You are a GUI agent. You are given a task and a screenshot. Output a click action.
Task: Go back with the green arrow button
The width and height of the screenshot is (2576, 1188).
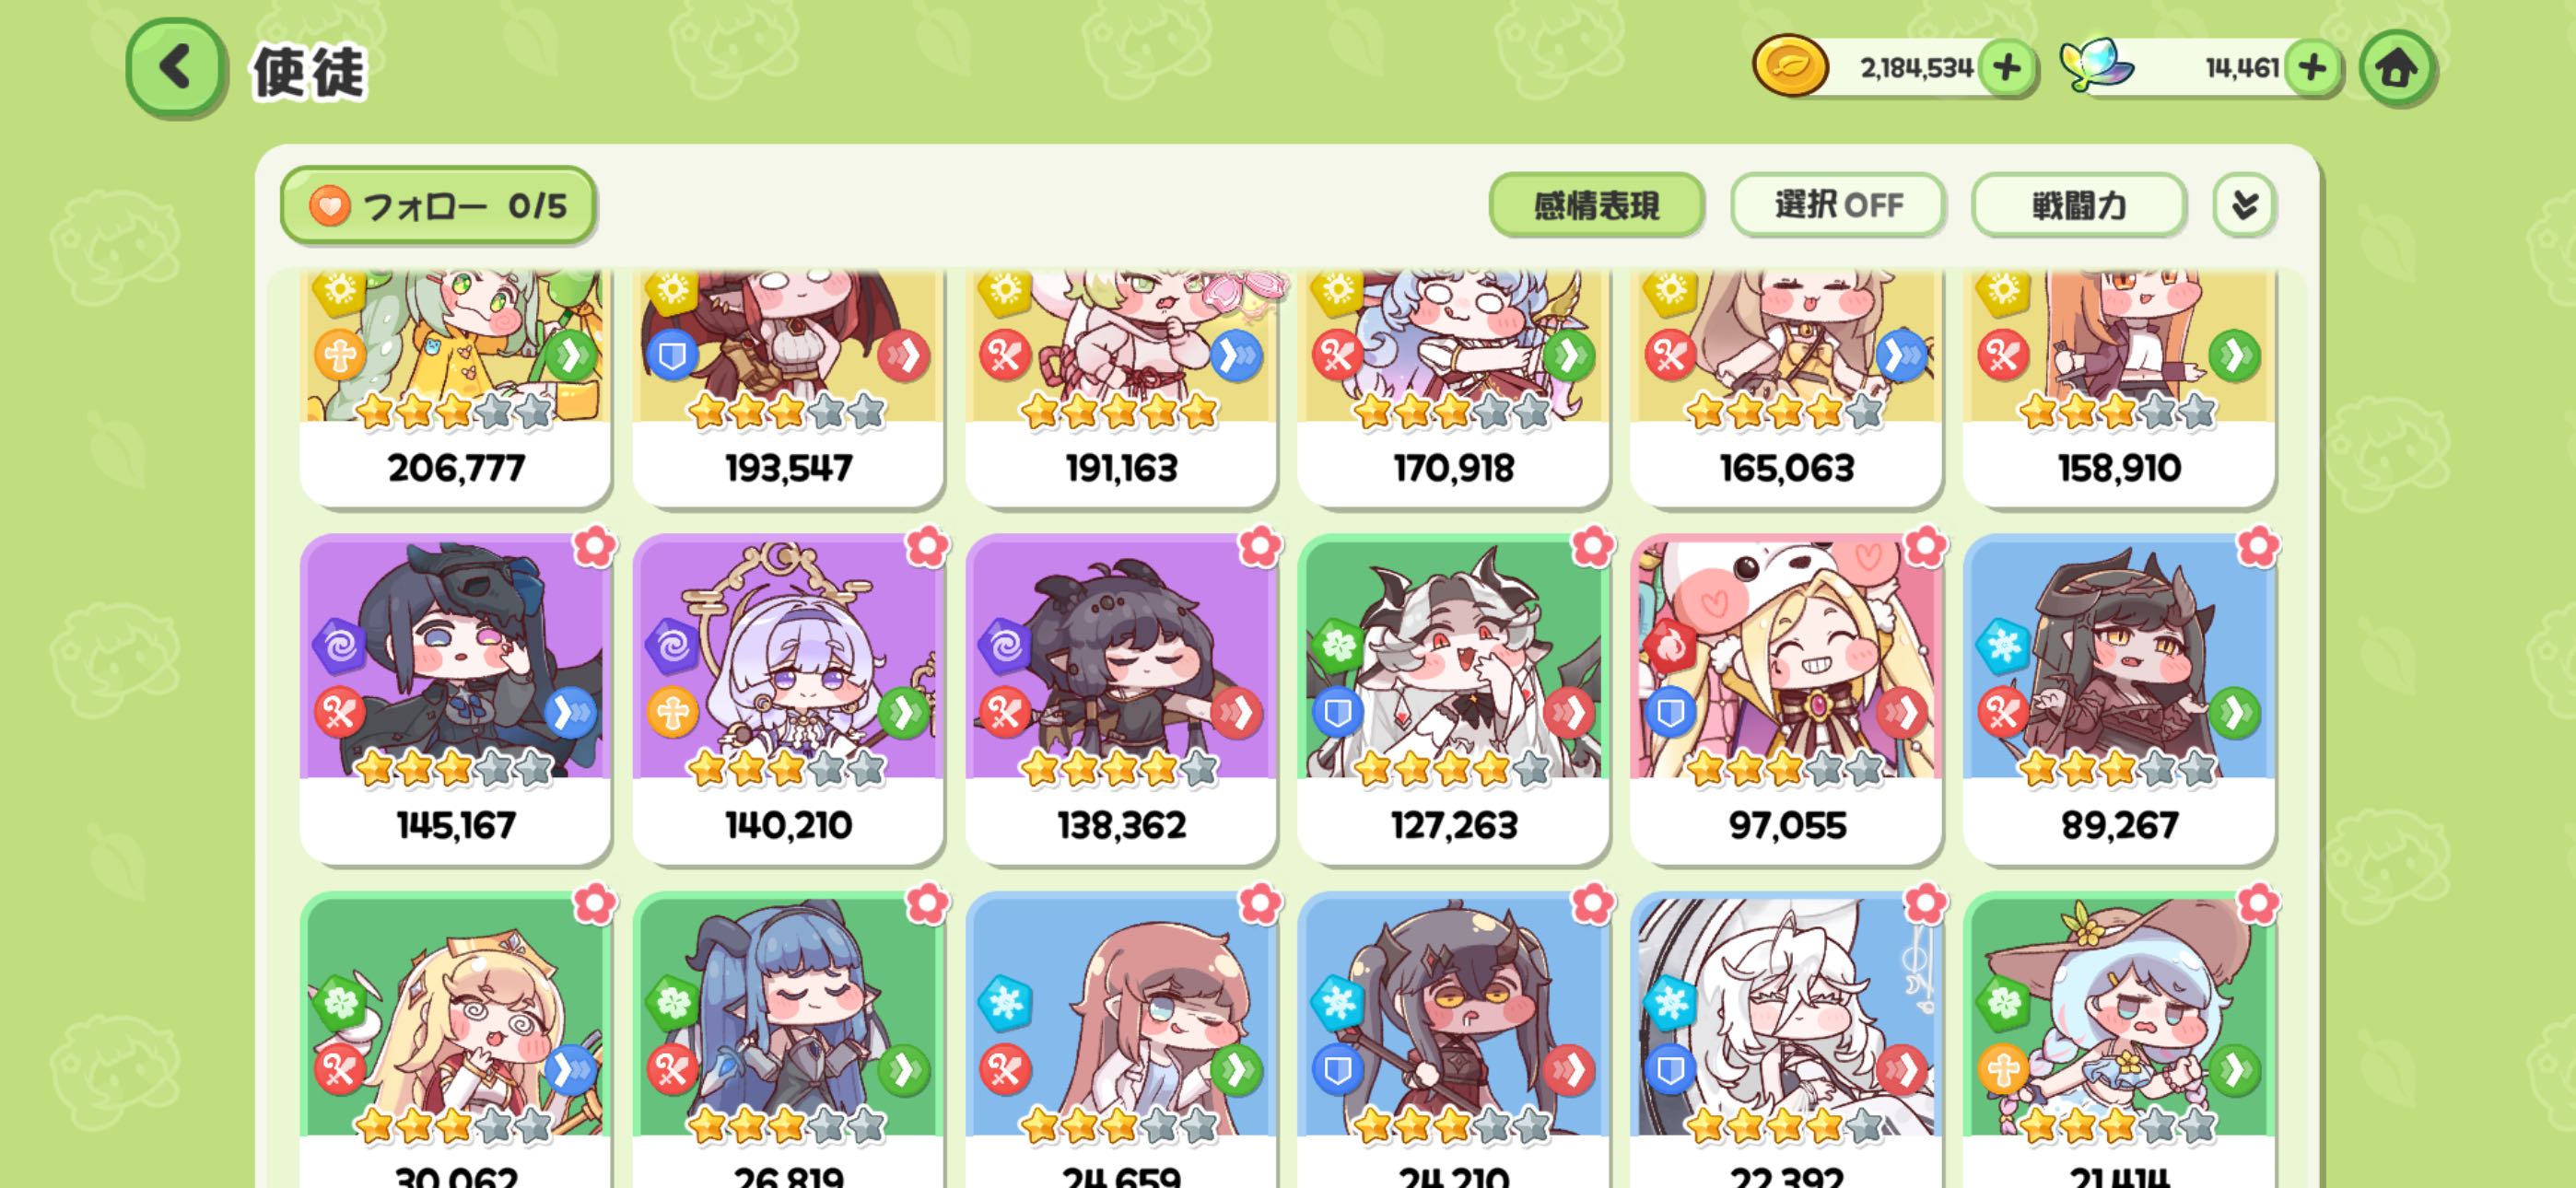(175, 68)
